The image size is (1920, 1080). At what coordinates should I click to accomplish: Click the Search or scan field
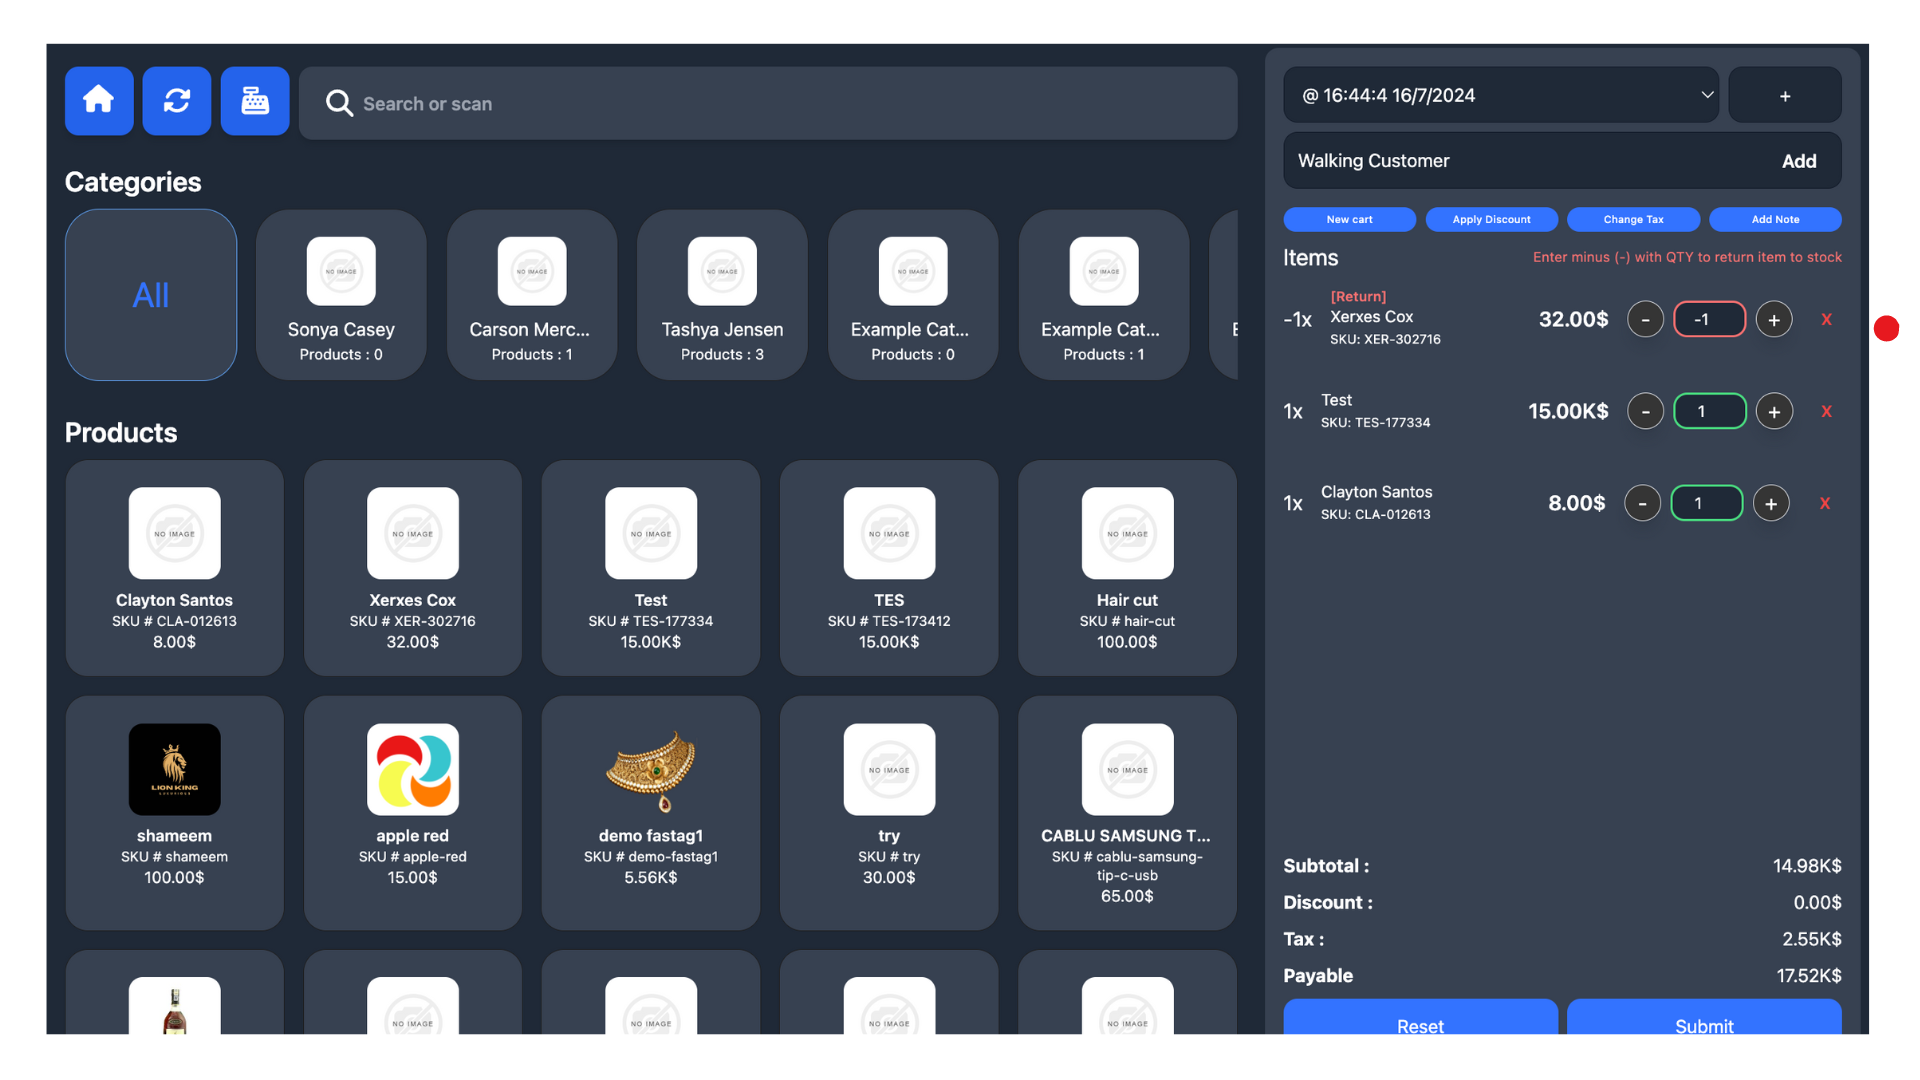pos(780,104)
